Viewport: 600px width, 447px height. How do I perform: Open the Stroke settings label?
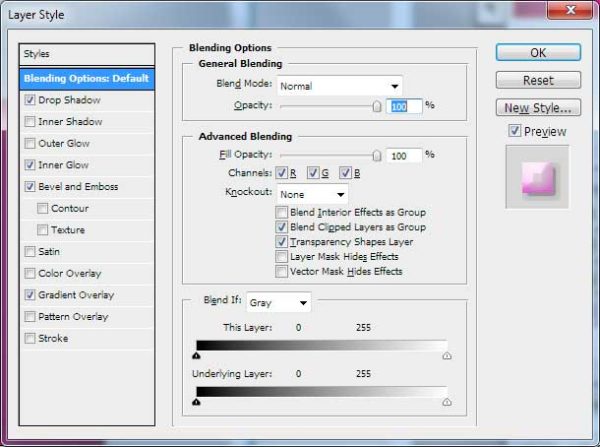[53, 339]
